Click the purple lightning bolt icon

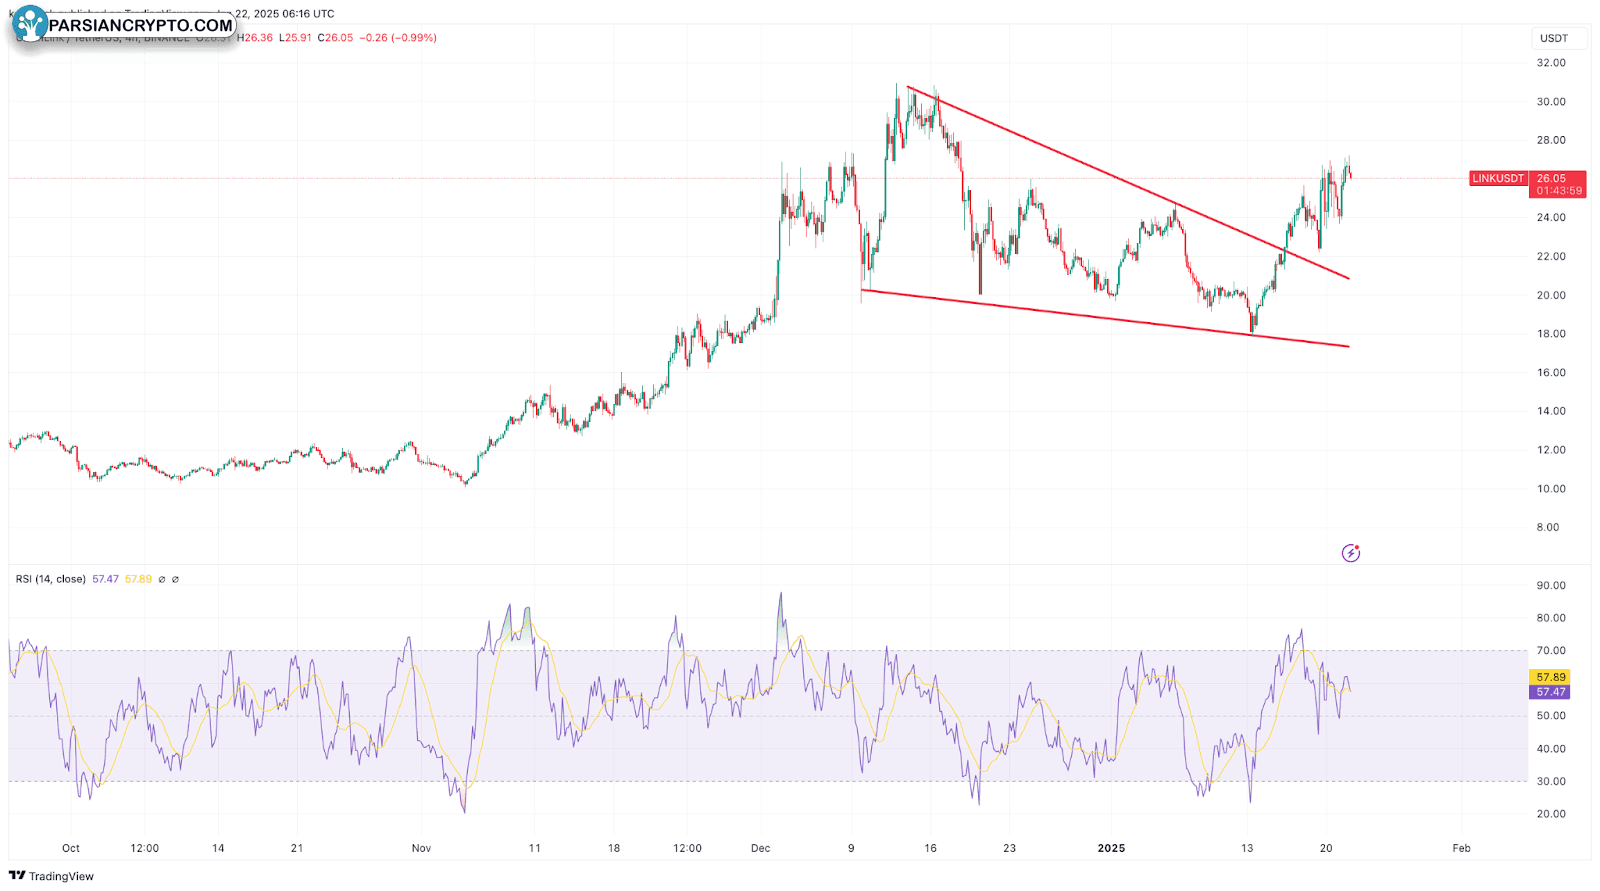point(1351,553)
